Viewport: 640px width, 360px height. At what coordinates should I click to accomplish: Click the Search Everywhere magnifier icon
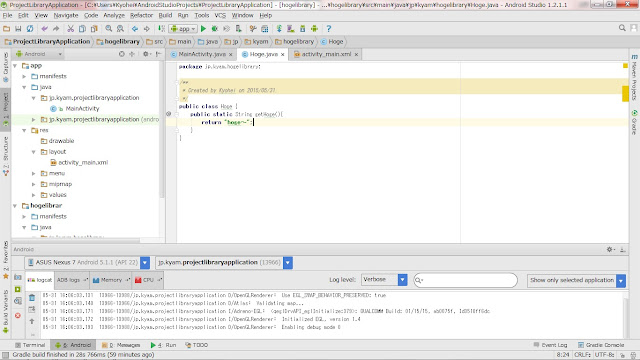tap(622, 28)
